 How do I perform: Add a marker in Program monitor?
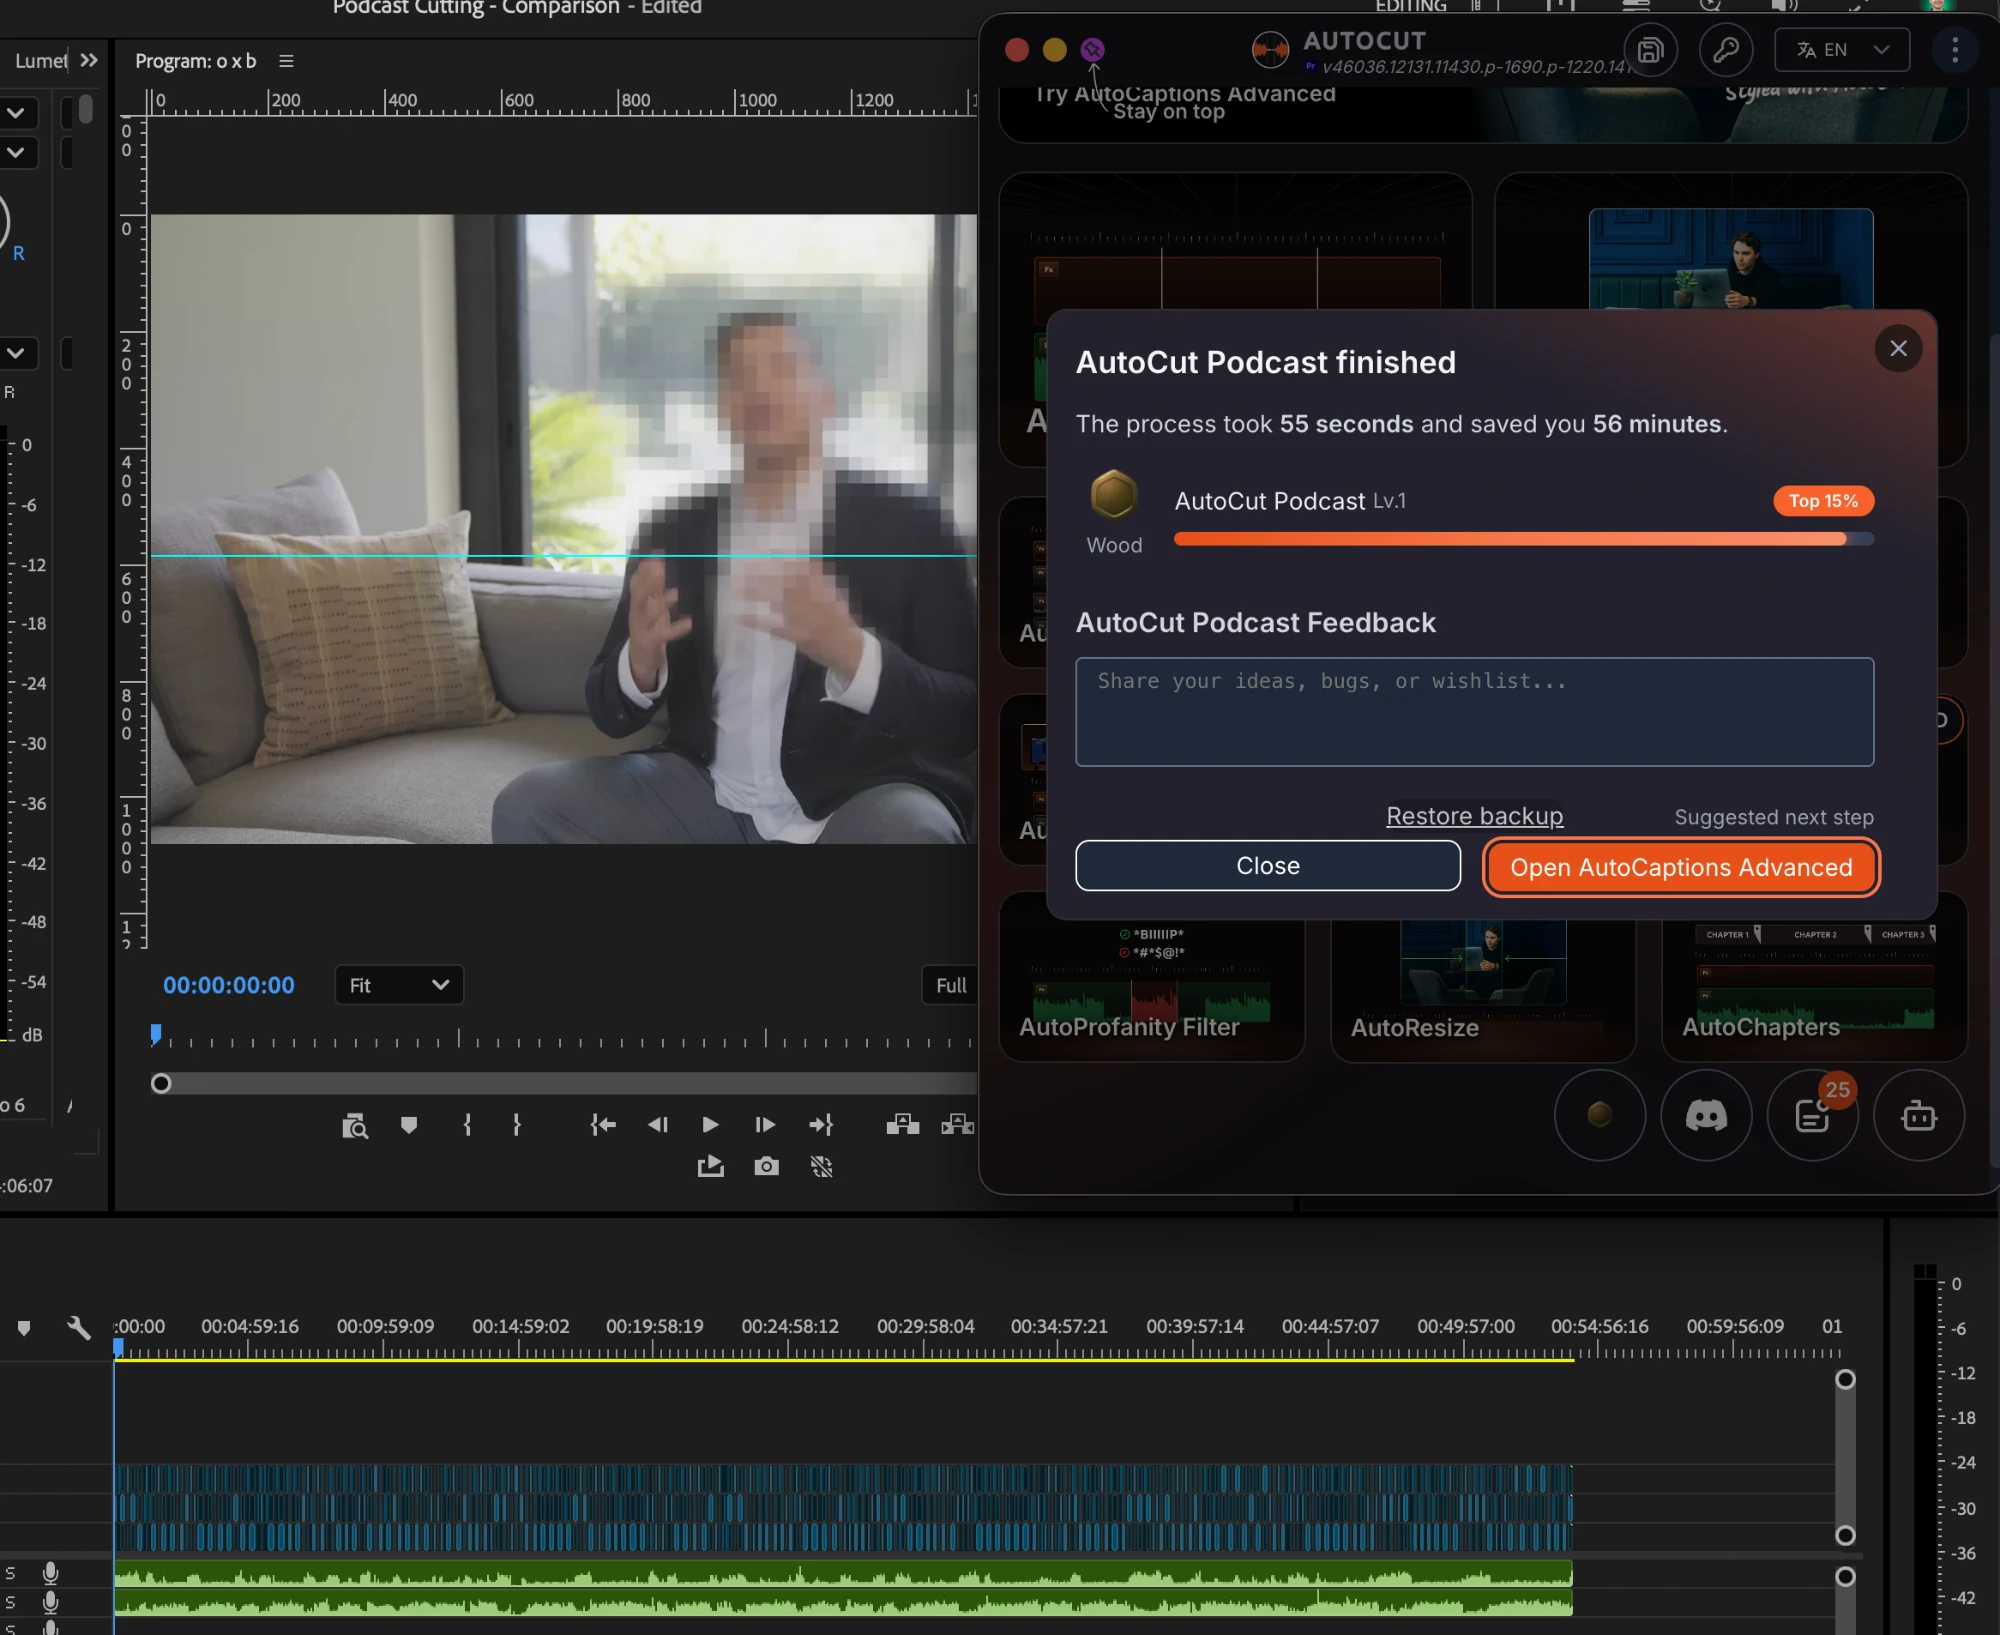pos(408,1125)
